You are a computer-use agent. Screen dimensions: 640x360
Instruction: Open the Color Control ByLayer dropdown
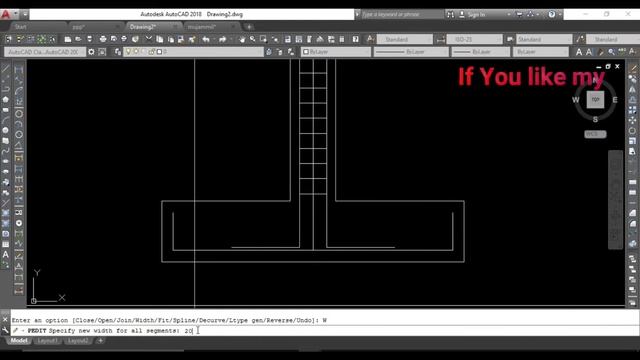(x=336, y=52)
